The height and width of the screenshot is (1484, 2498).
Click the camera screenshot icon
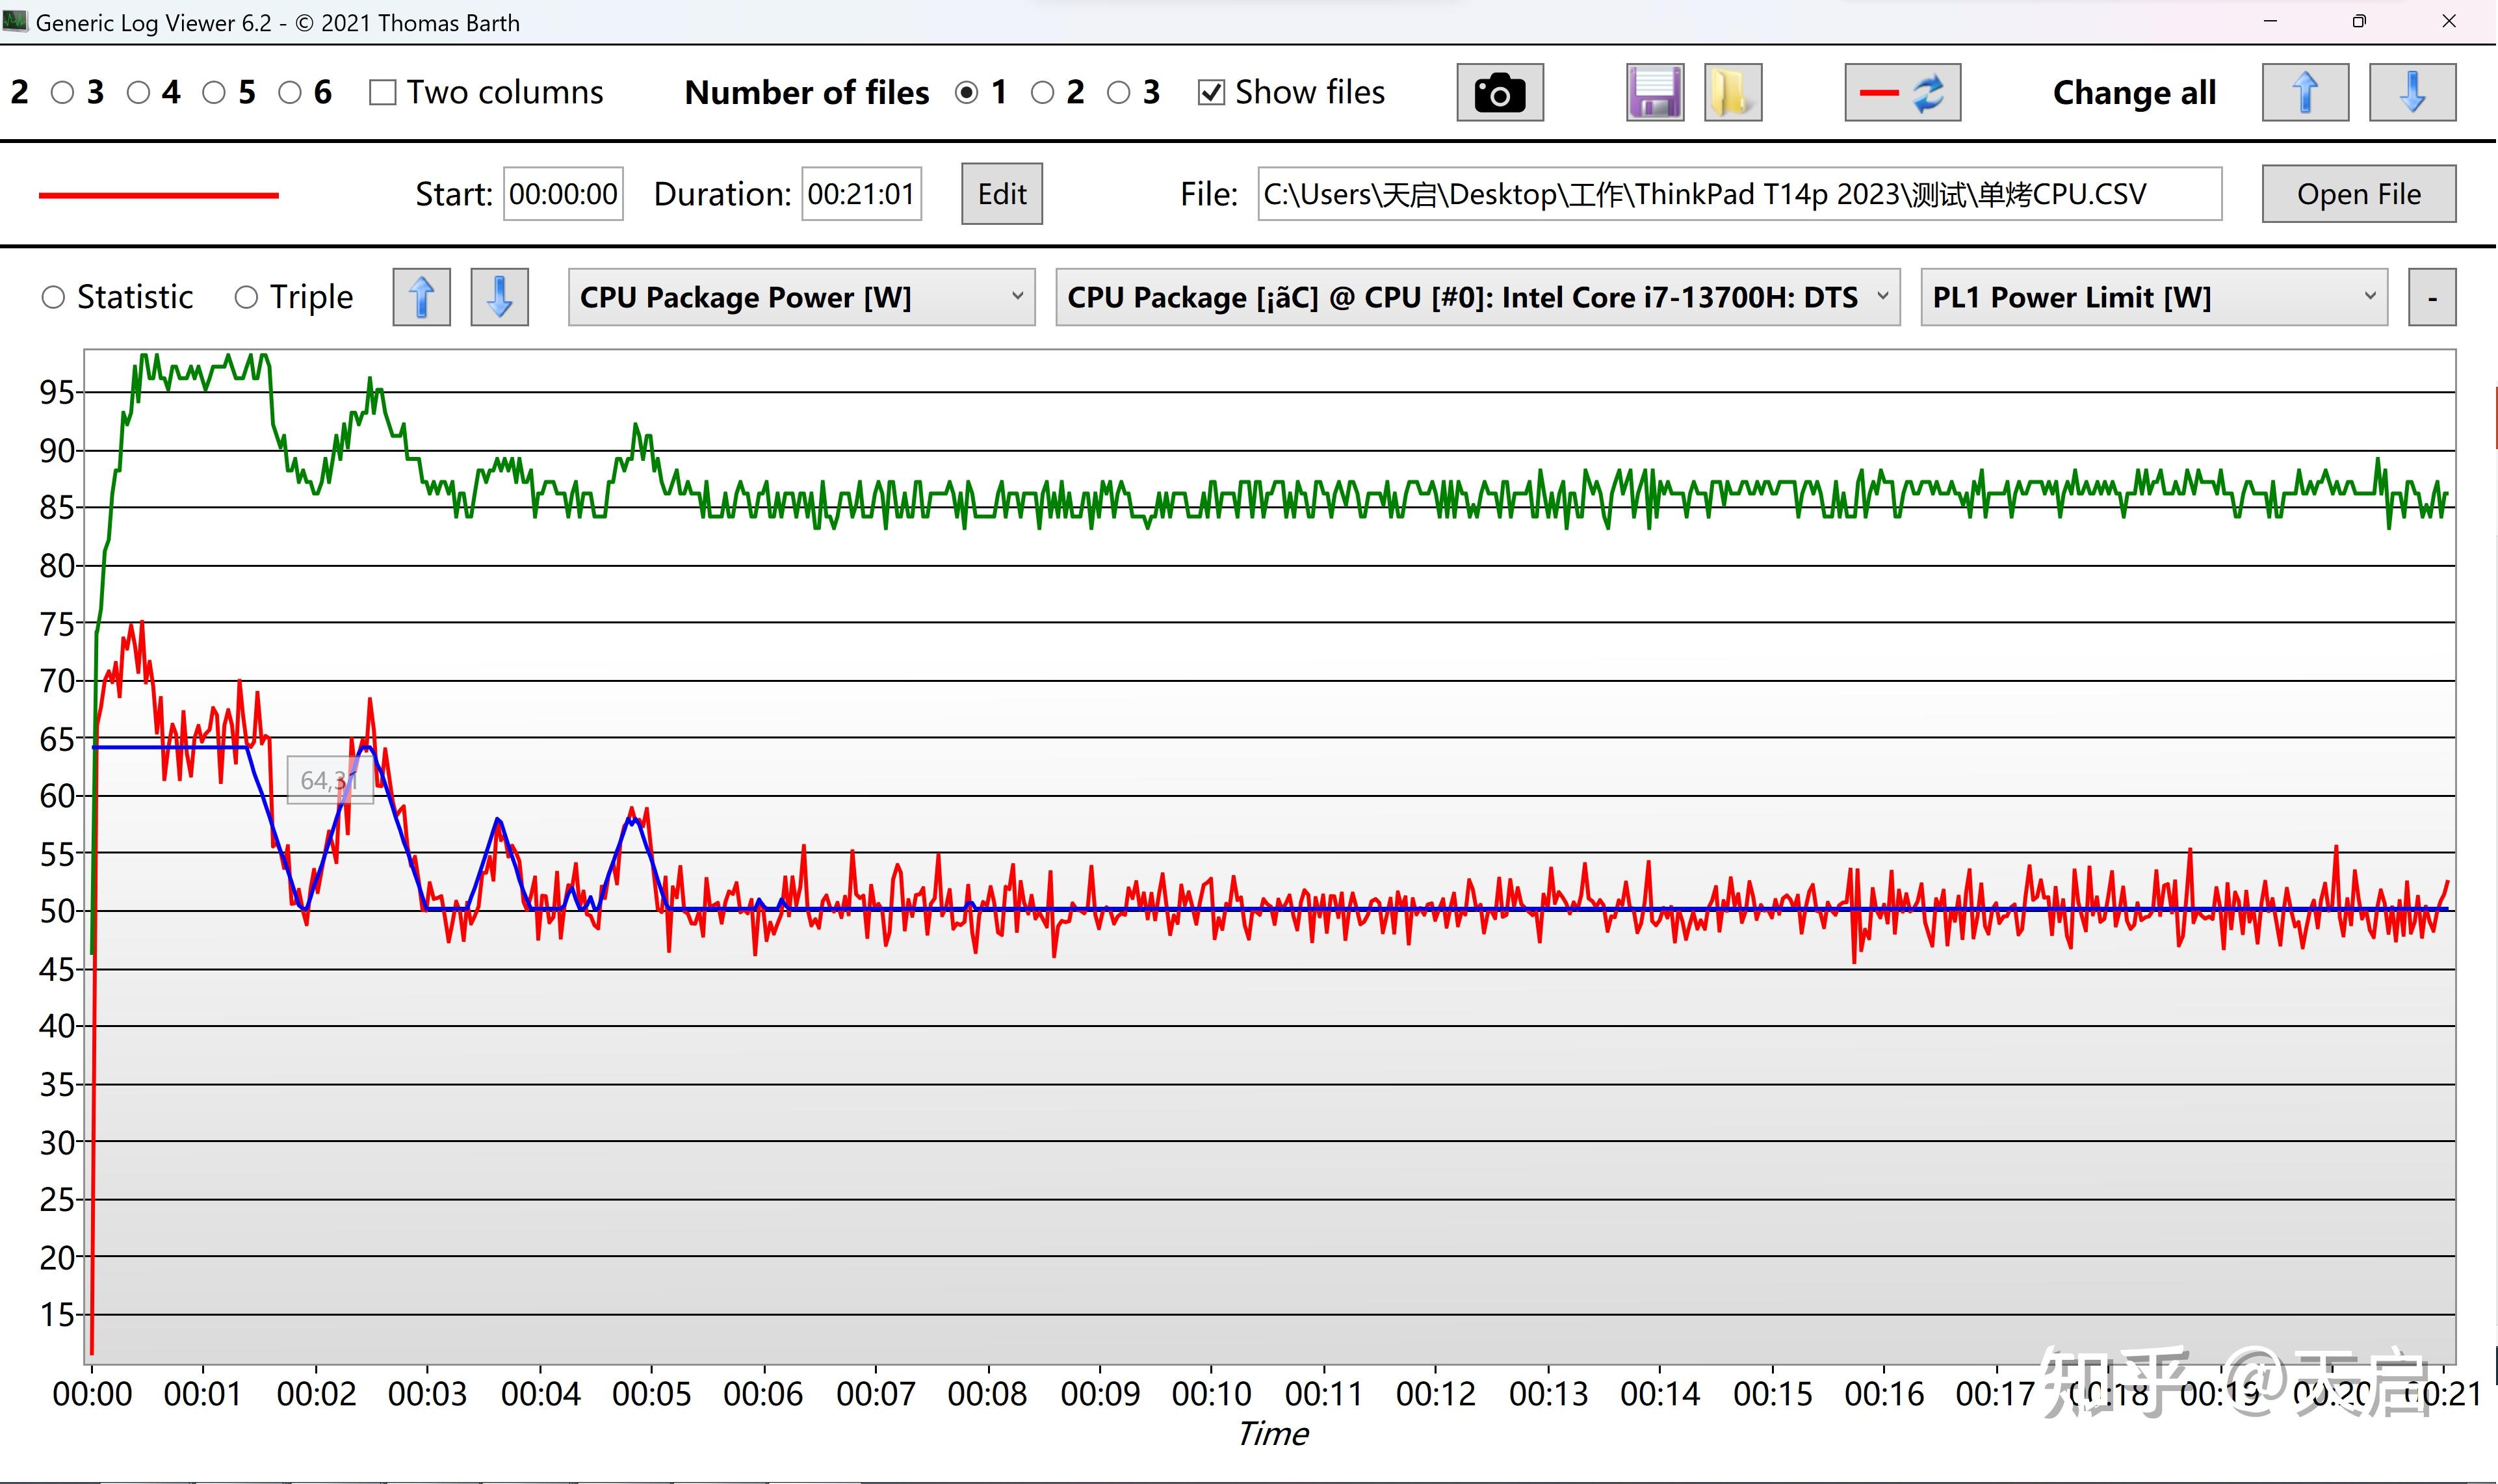[1499, 93]
